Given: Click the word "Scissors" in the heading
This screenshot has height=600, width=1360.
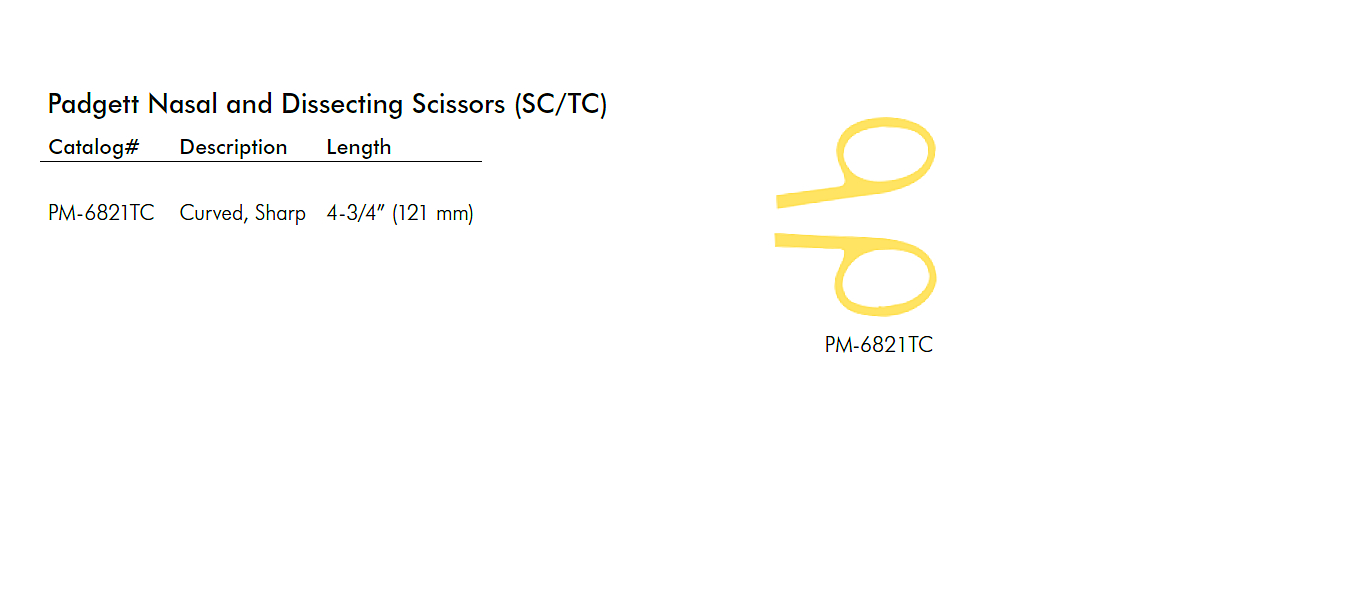Looking at the screenshot, I should coord(458,104).
